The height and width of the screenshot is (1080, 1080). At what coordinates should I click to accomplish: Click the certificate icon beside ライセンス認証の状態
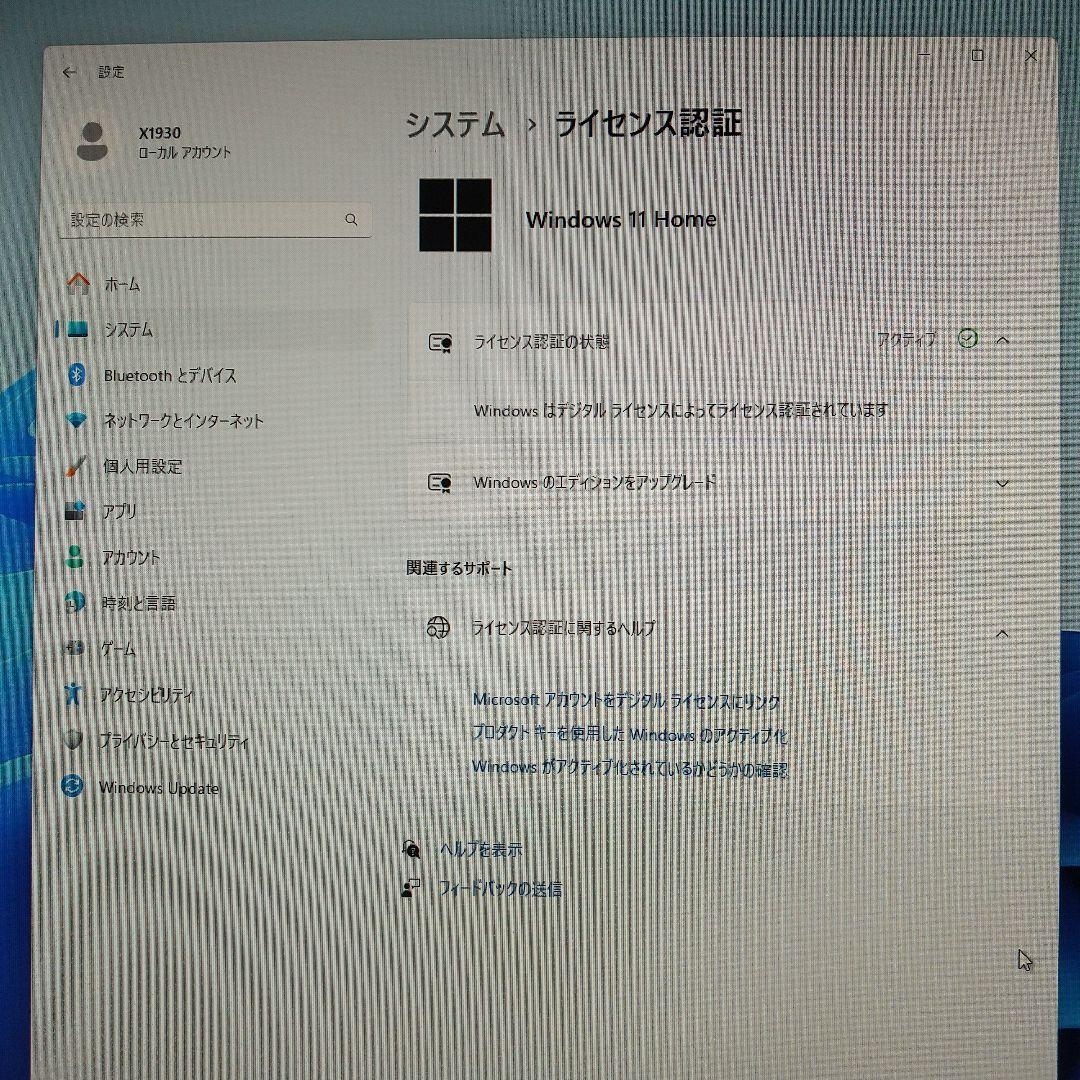[x=440, y=342]
